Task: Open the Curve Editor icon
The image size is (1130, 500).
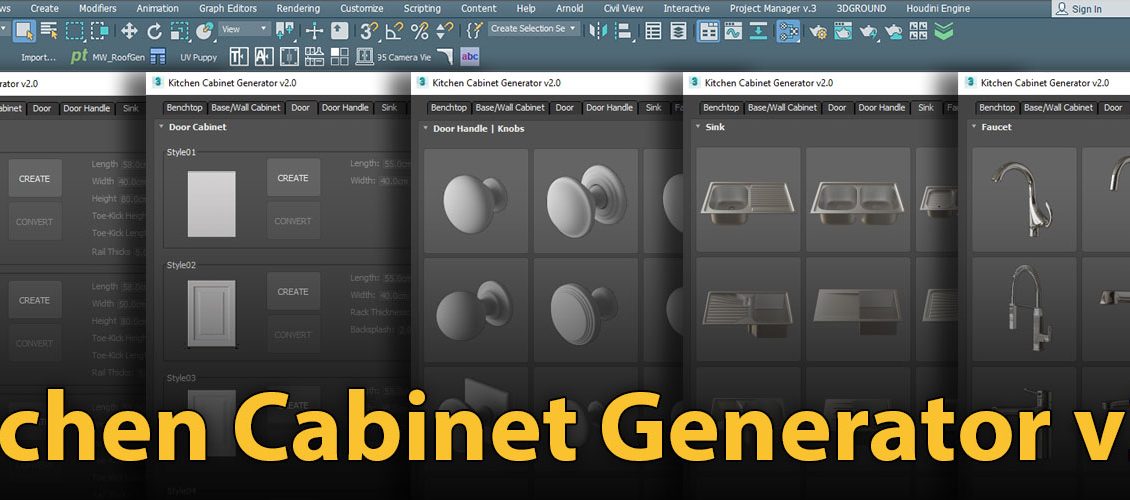Action: (x=733, y=31)
